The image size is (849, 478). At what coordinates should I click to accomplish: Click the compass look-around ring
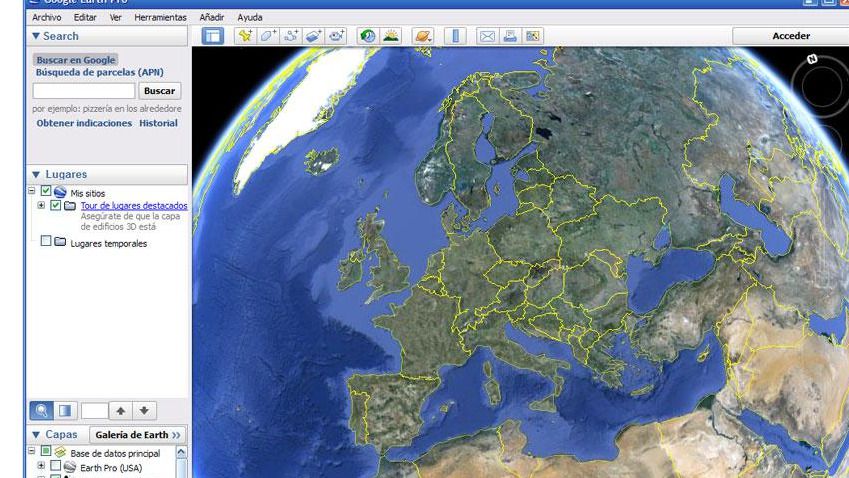[x=821, y=86]
